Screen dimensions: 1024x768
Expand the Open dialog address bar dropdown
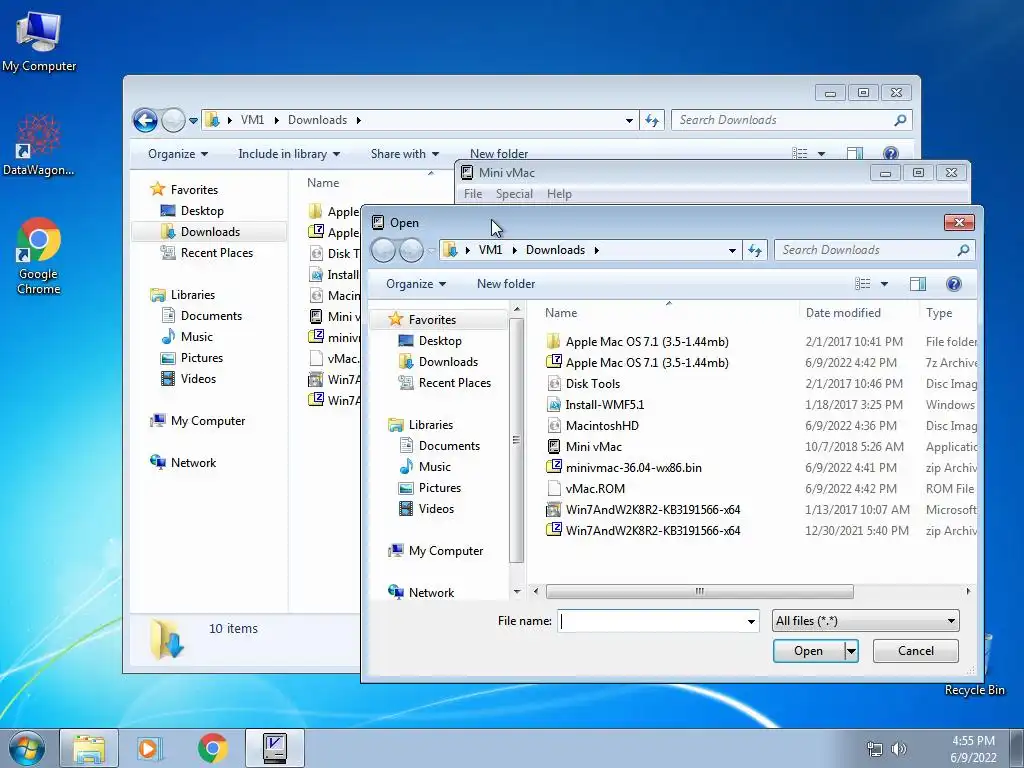(732, 250)
